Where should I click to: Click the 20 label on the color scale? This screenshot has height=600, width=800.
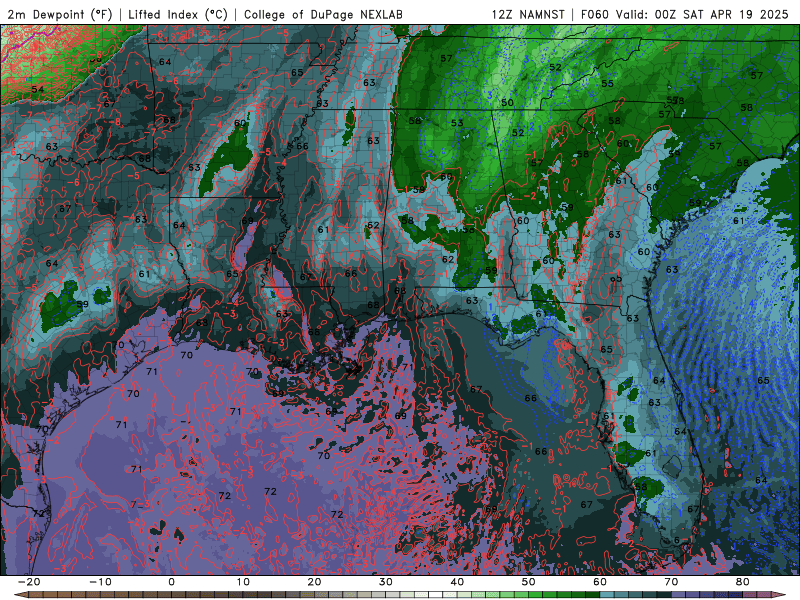click(x=314, y=582)
